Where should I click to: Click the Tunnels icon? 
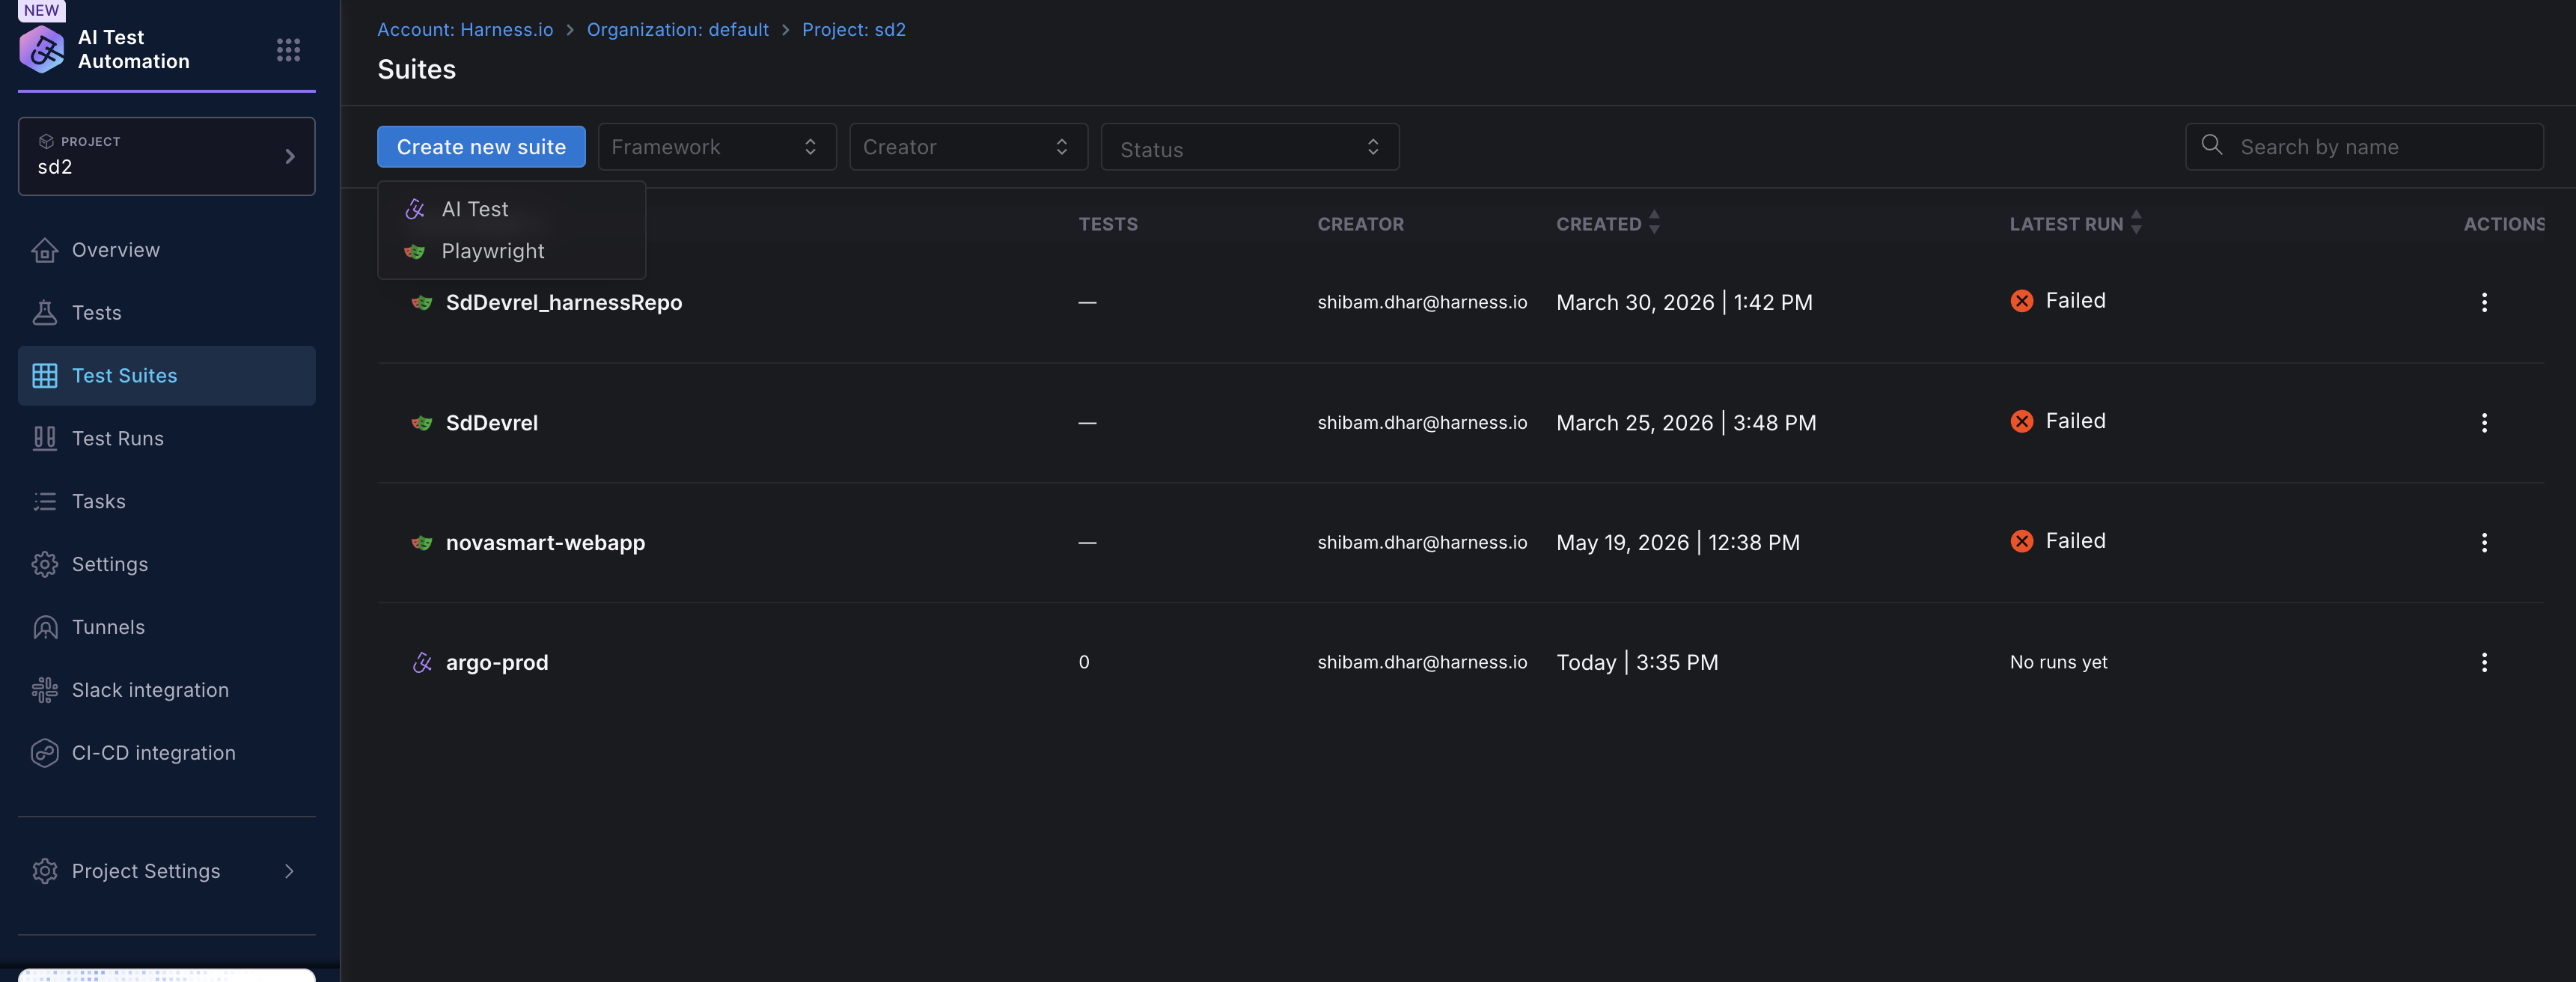point(45,627)
